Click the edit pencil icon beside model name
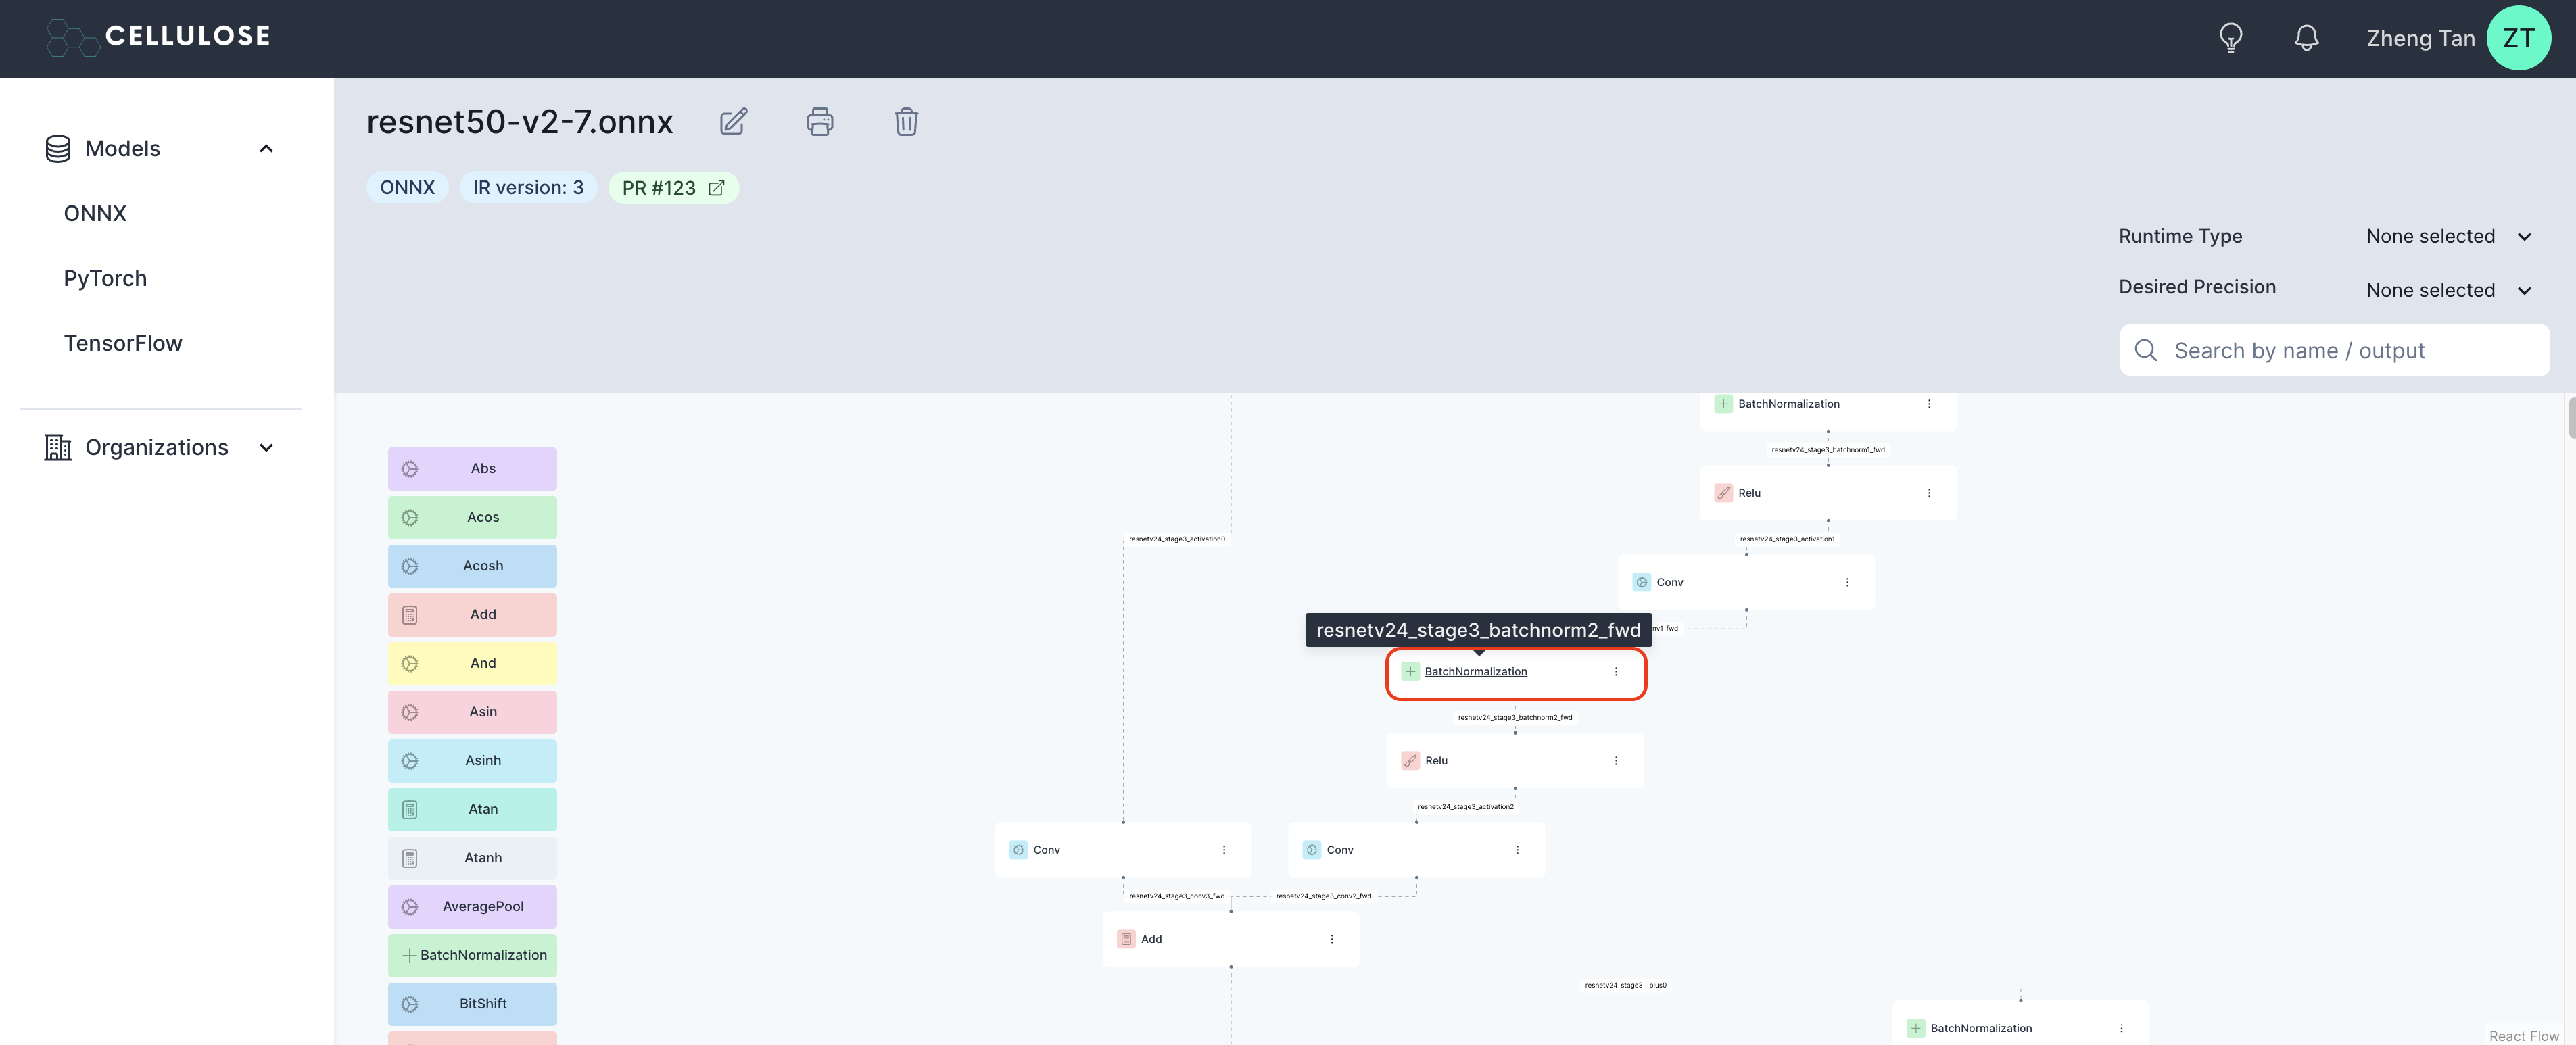The height and width of the screenshot is (1045, 2576). (x=733, y=122)
